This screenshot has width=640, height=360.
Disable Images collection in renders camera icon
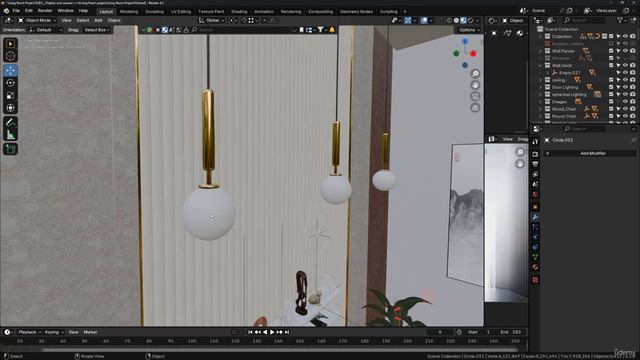pos(633,102)
